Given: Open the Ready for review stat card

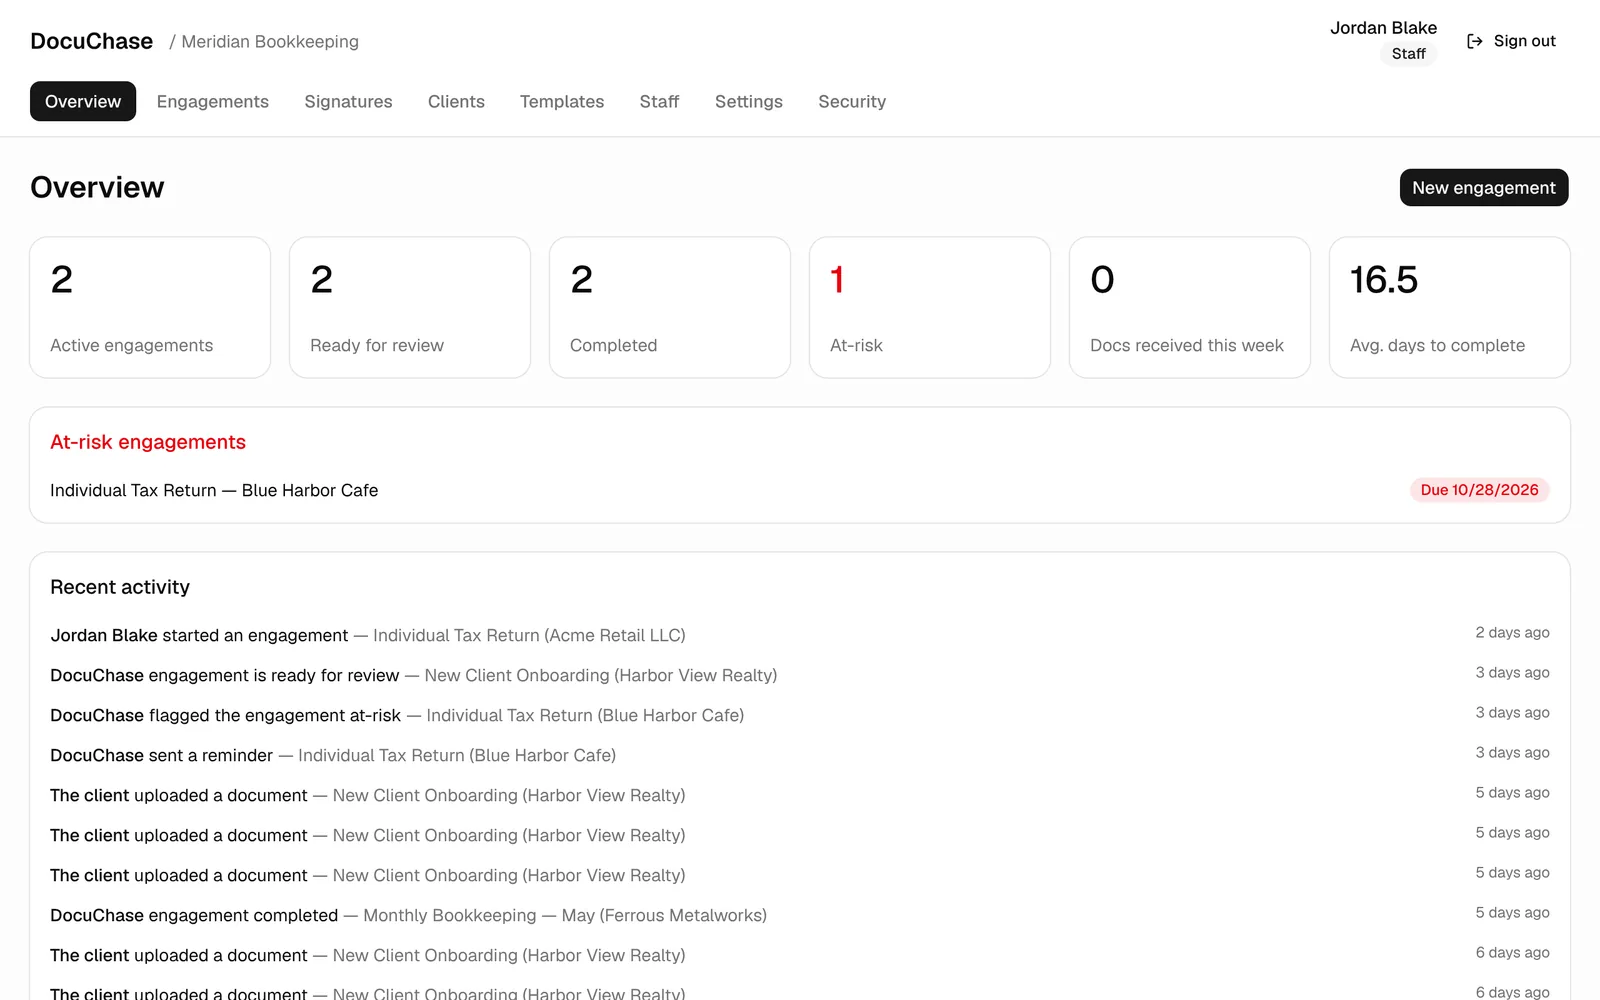Looking at the screenshot, I should click(410, 307).
